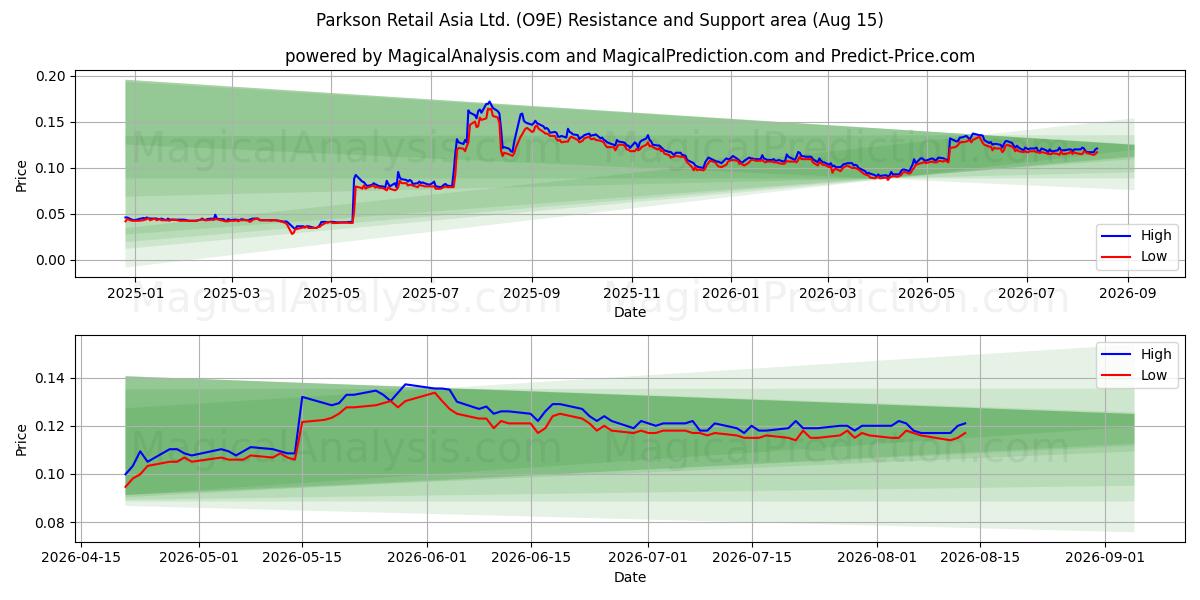Click the 0.20 tick on top y-axis

(x=50, y=76)
